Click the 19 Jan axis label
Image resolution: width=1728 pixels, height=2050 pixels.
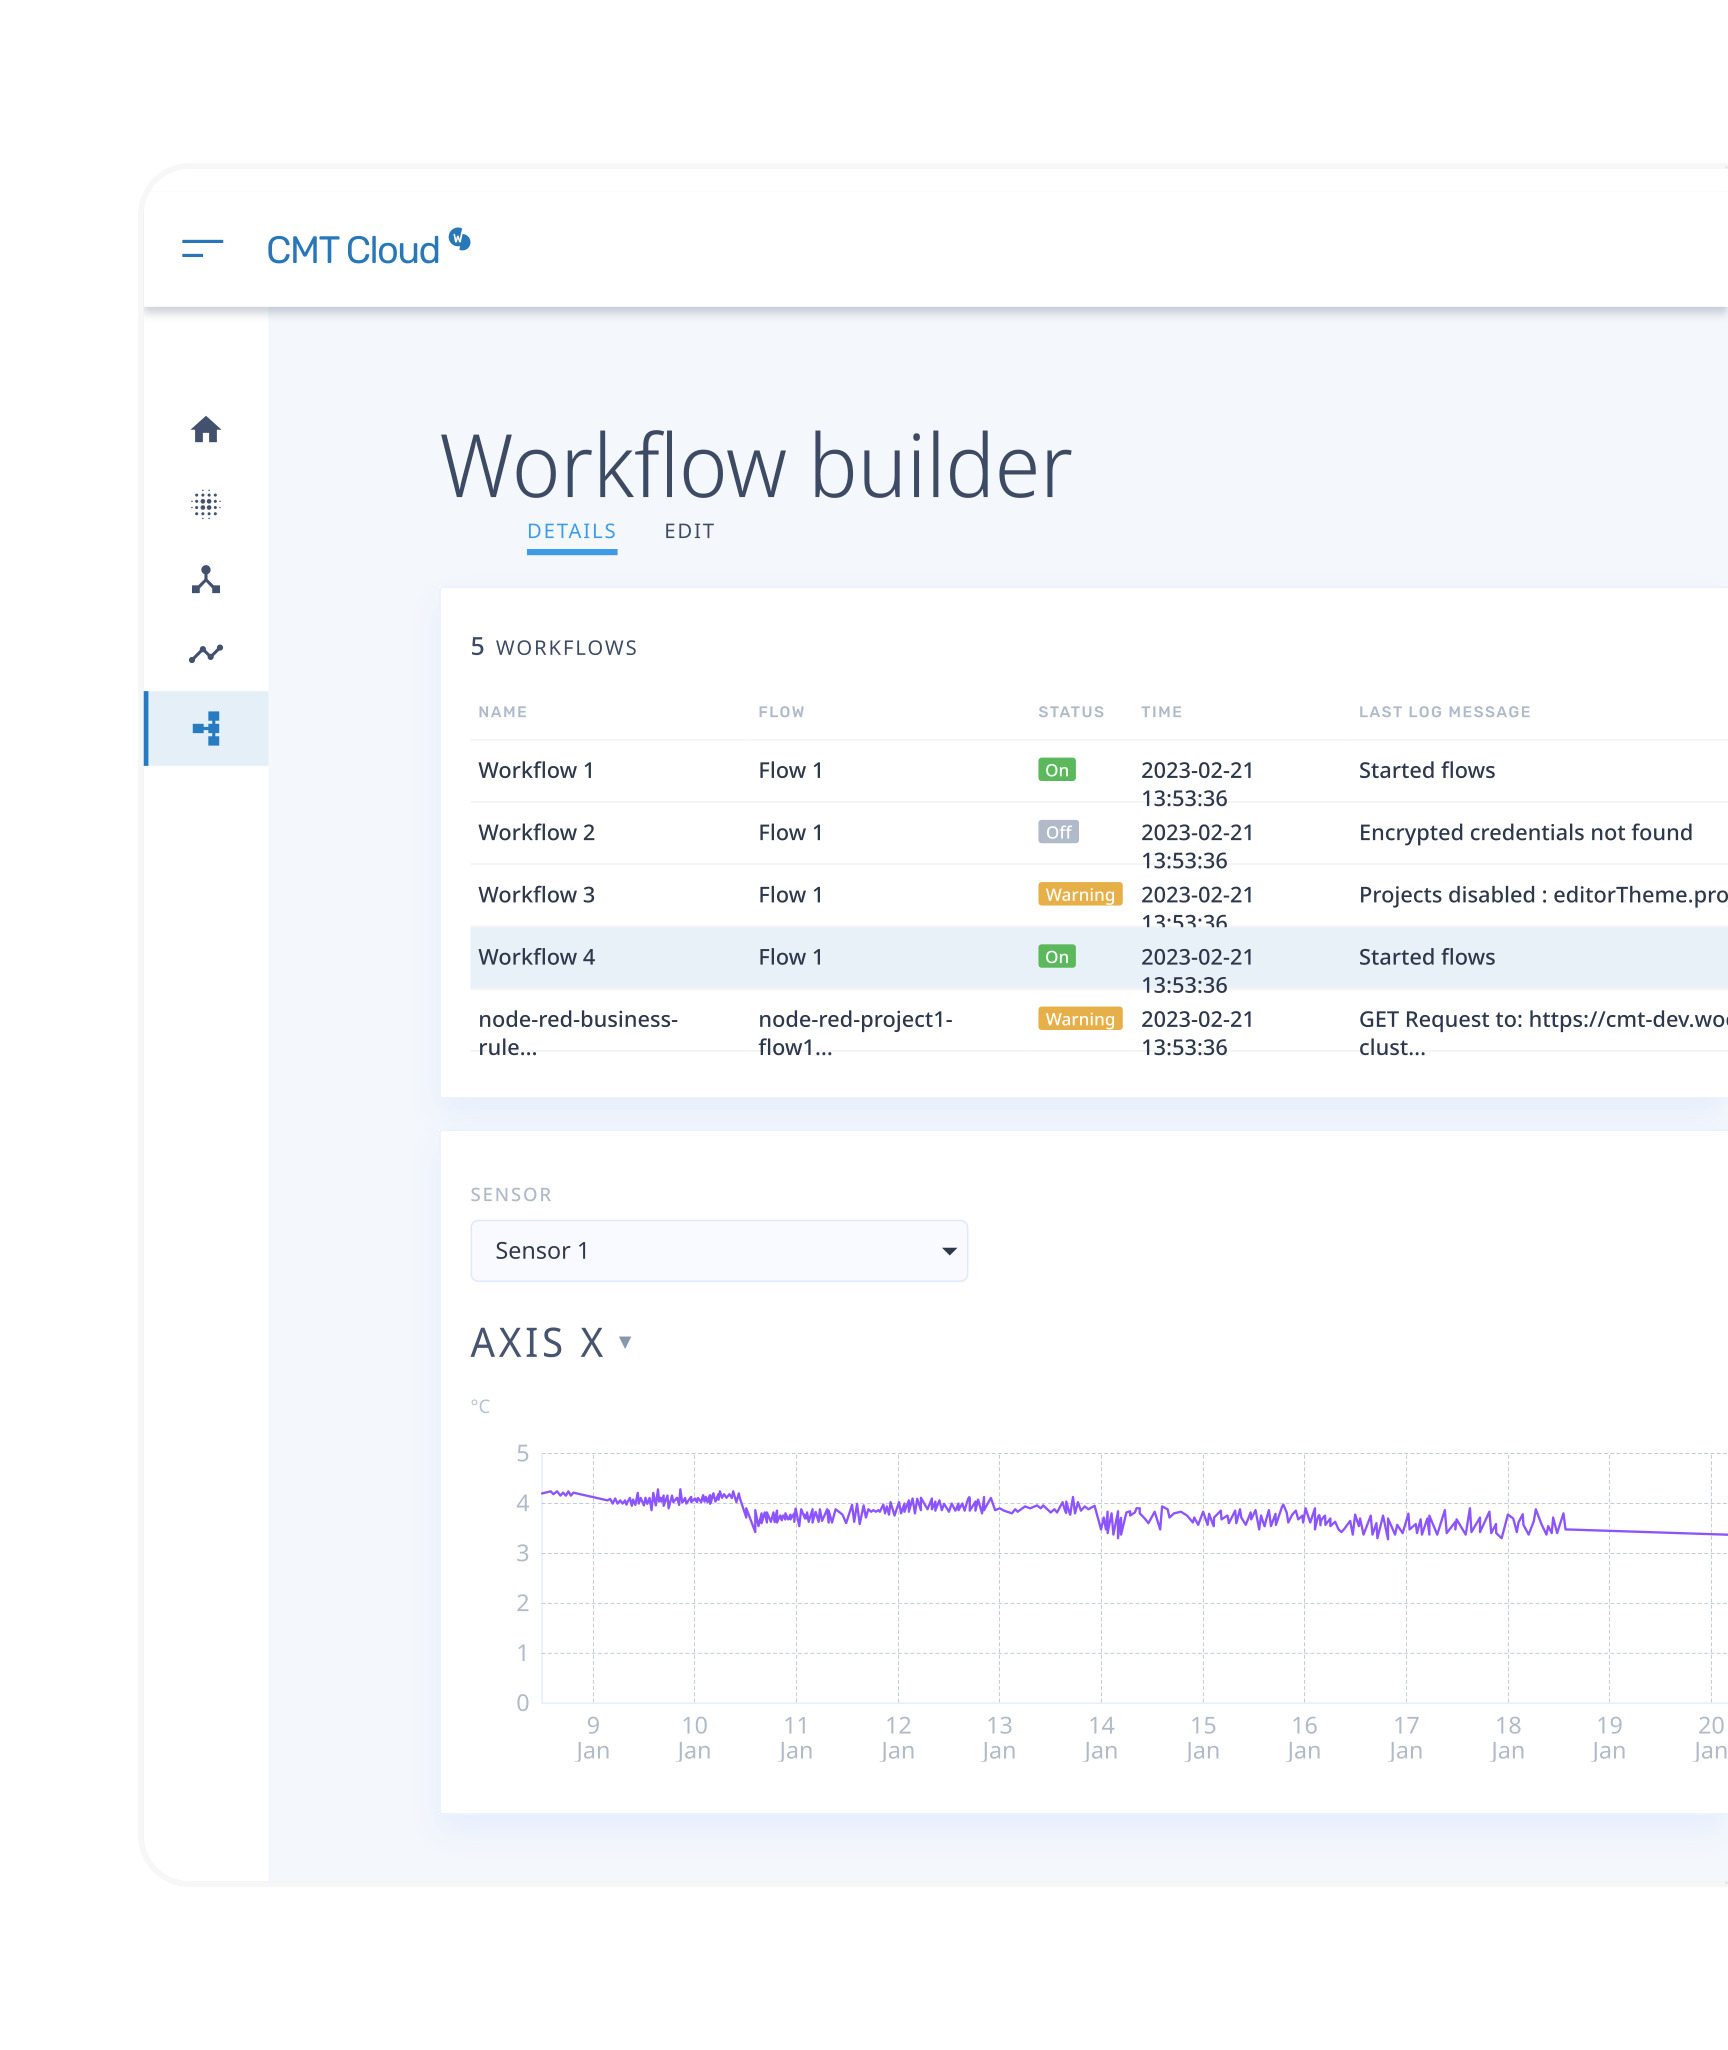(x=1609, y=1738)
